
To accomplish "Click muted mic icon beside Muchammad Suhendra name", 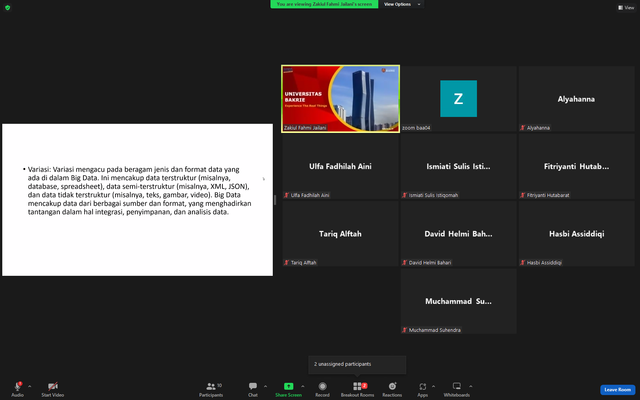I will click(x=404, y=330).
